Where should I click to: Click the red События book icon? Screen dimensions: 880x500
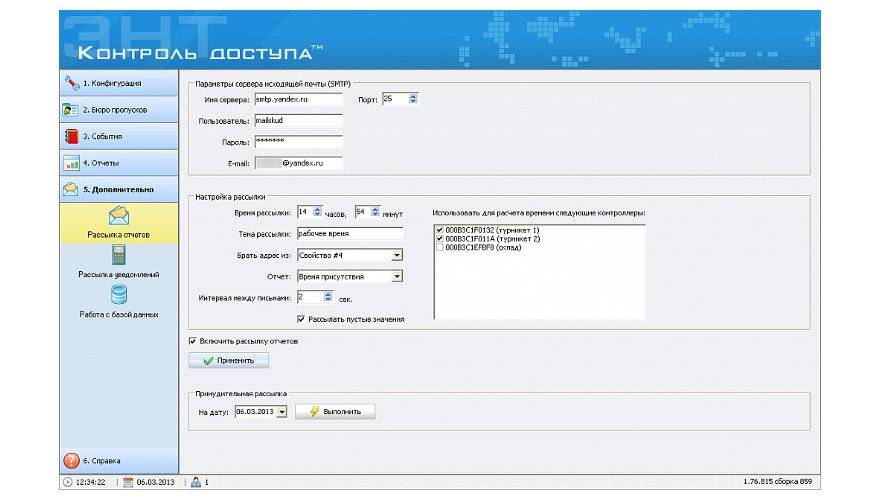coord(71,136)
